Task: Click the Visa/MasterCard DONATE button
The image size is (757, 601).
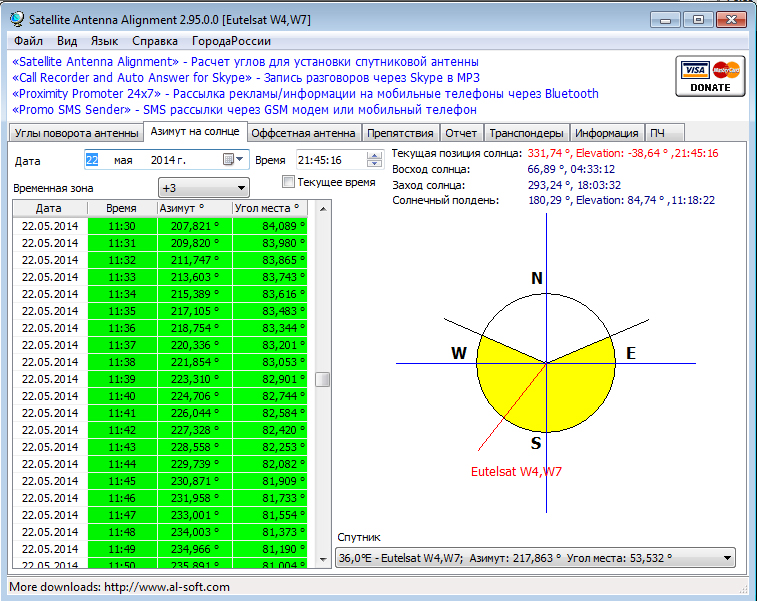Action: (x=710, y=76)
